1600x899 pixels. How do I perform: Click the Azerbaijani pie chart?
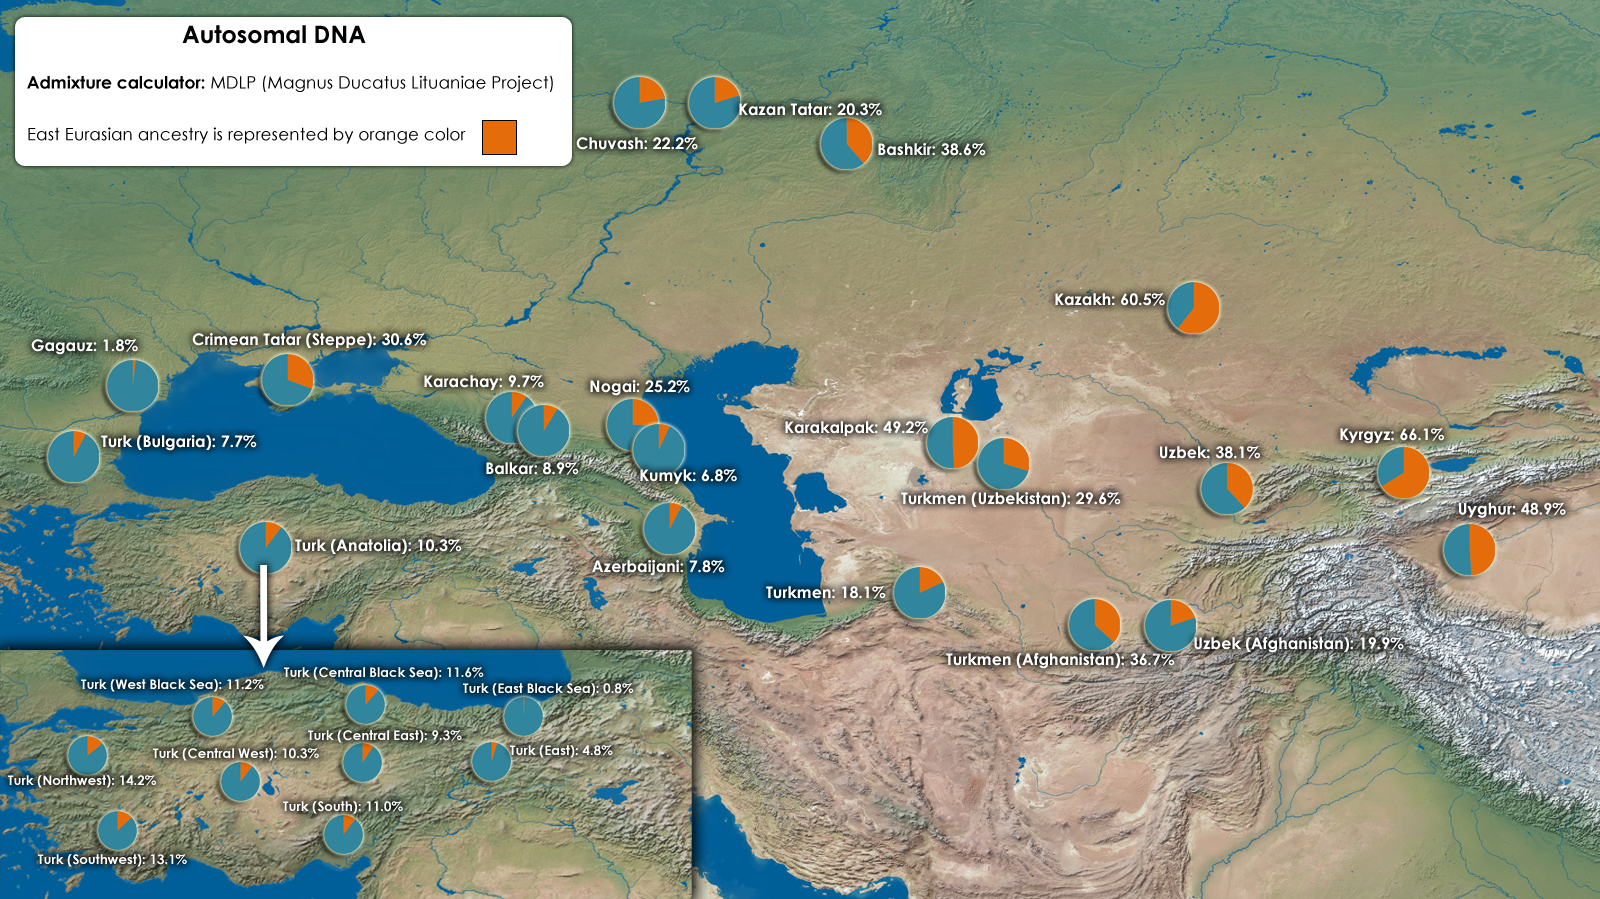[669, 528]
